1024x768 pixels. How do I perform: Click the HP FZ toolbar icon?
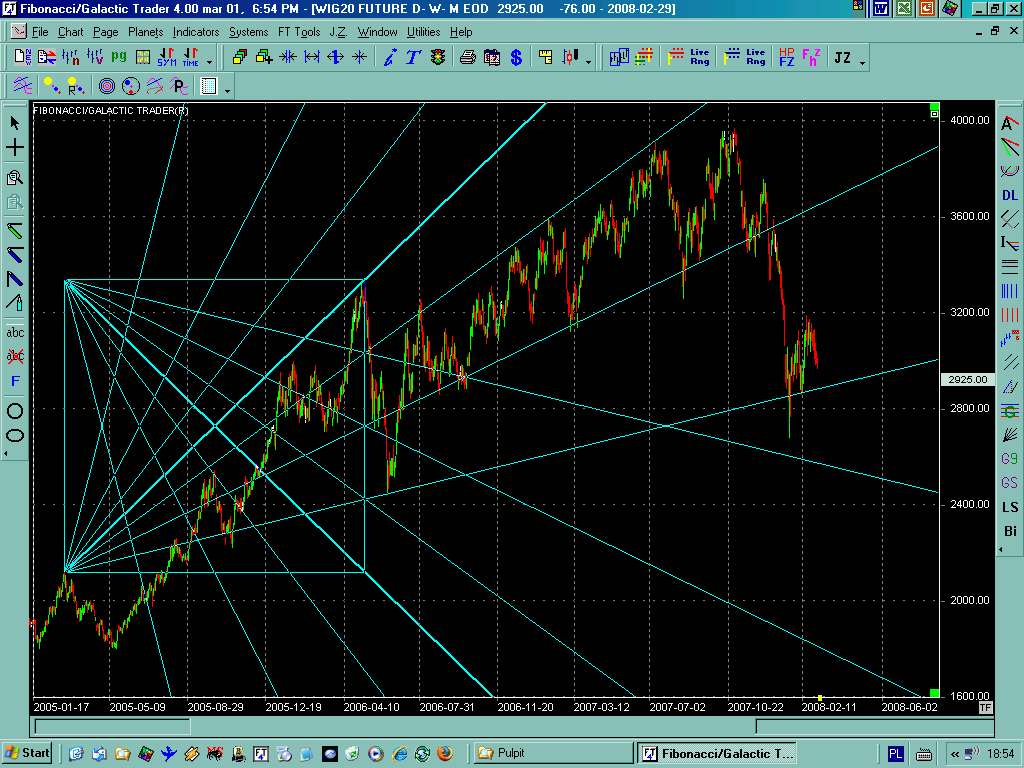point(787,57)
